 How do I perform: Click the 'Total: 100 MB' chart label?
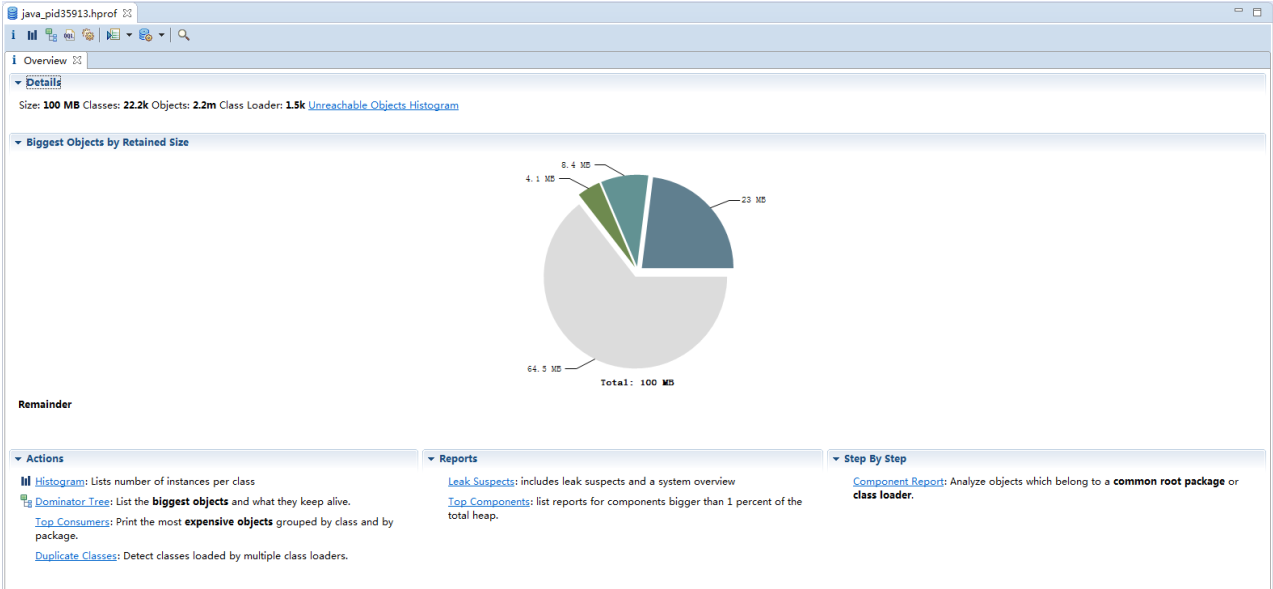(x=637, y=382)
